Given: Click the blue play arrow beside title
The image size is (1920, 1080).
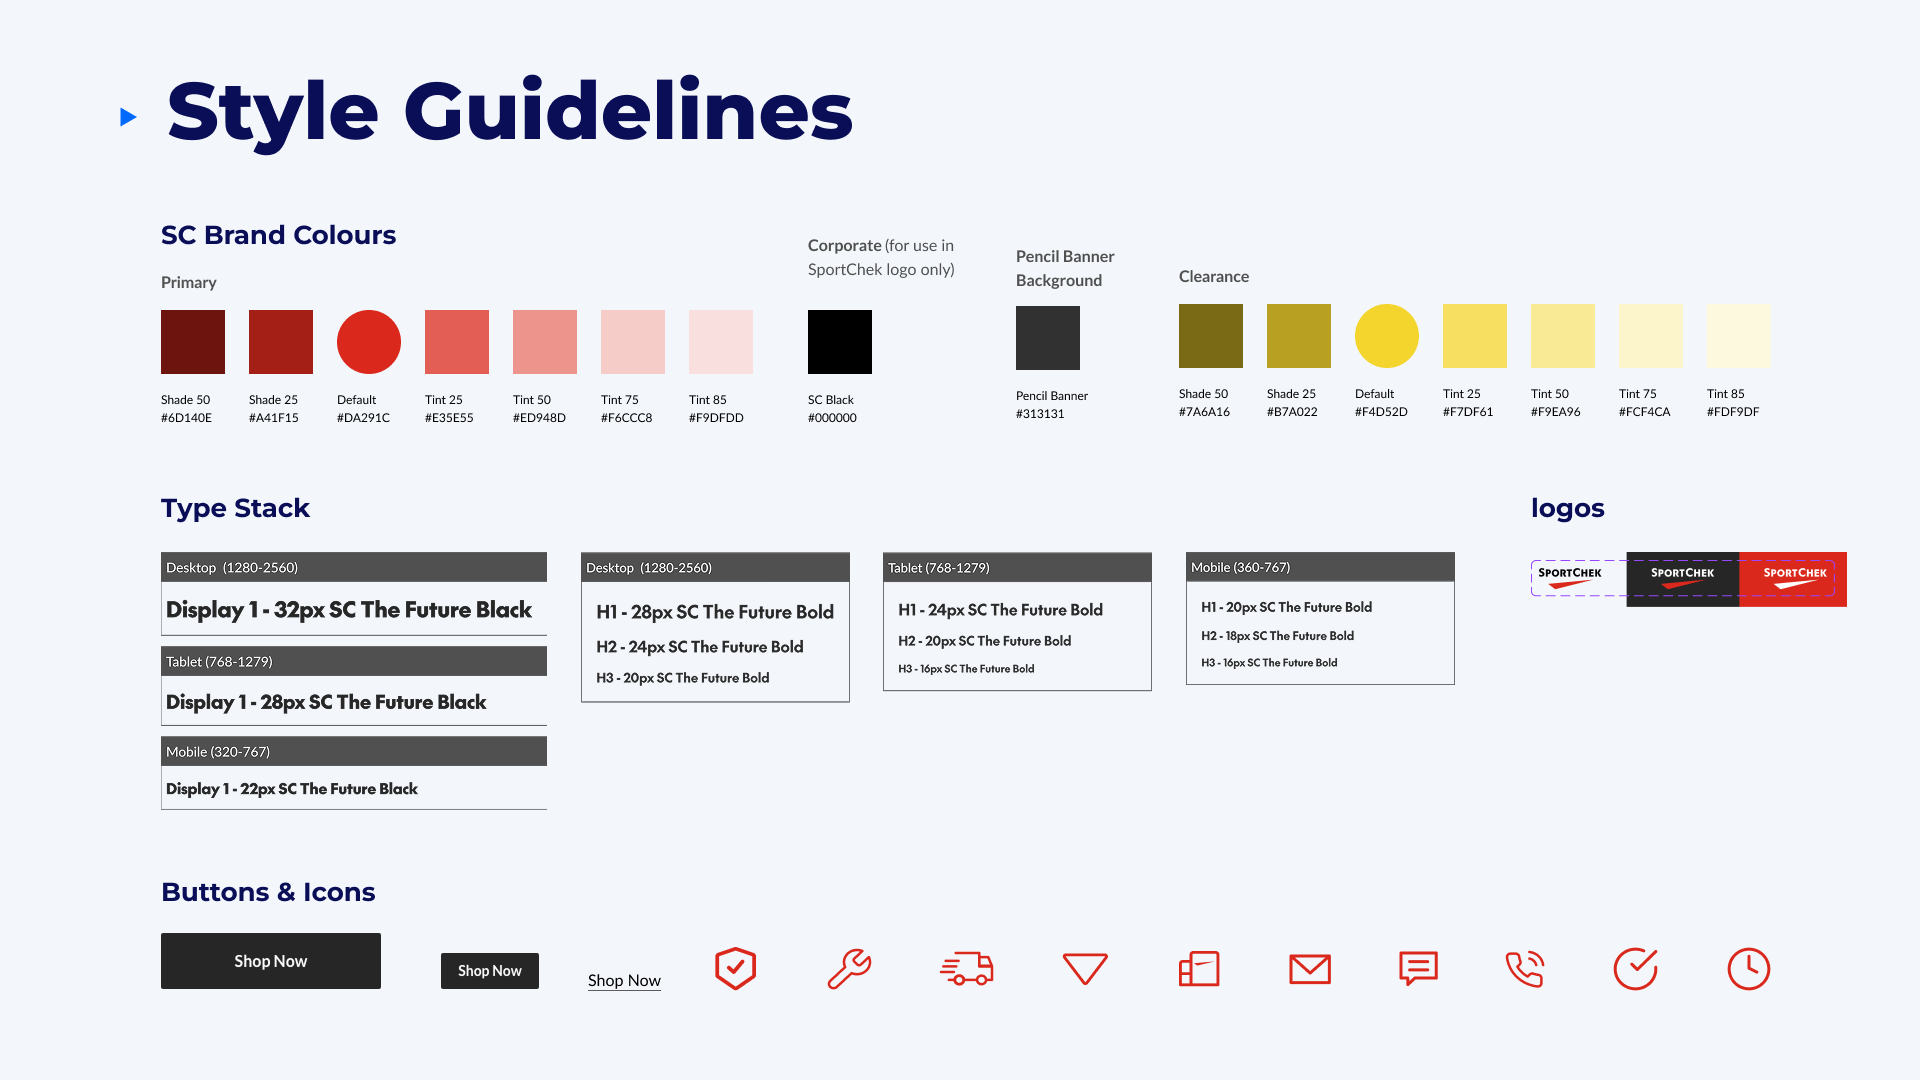Looking at the screenshot, I should [128, 117].
